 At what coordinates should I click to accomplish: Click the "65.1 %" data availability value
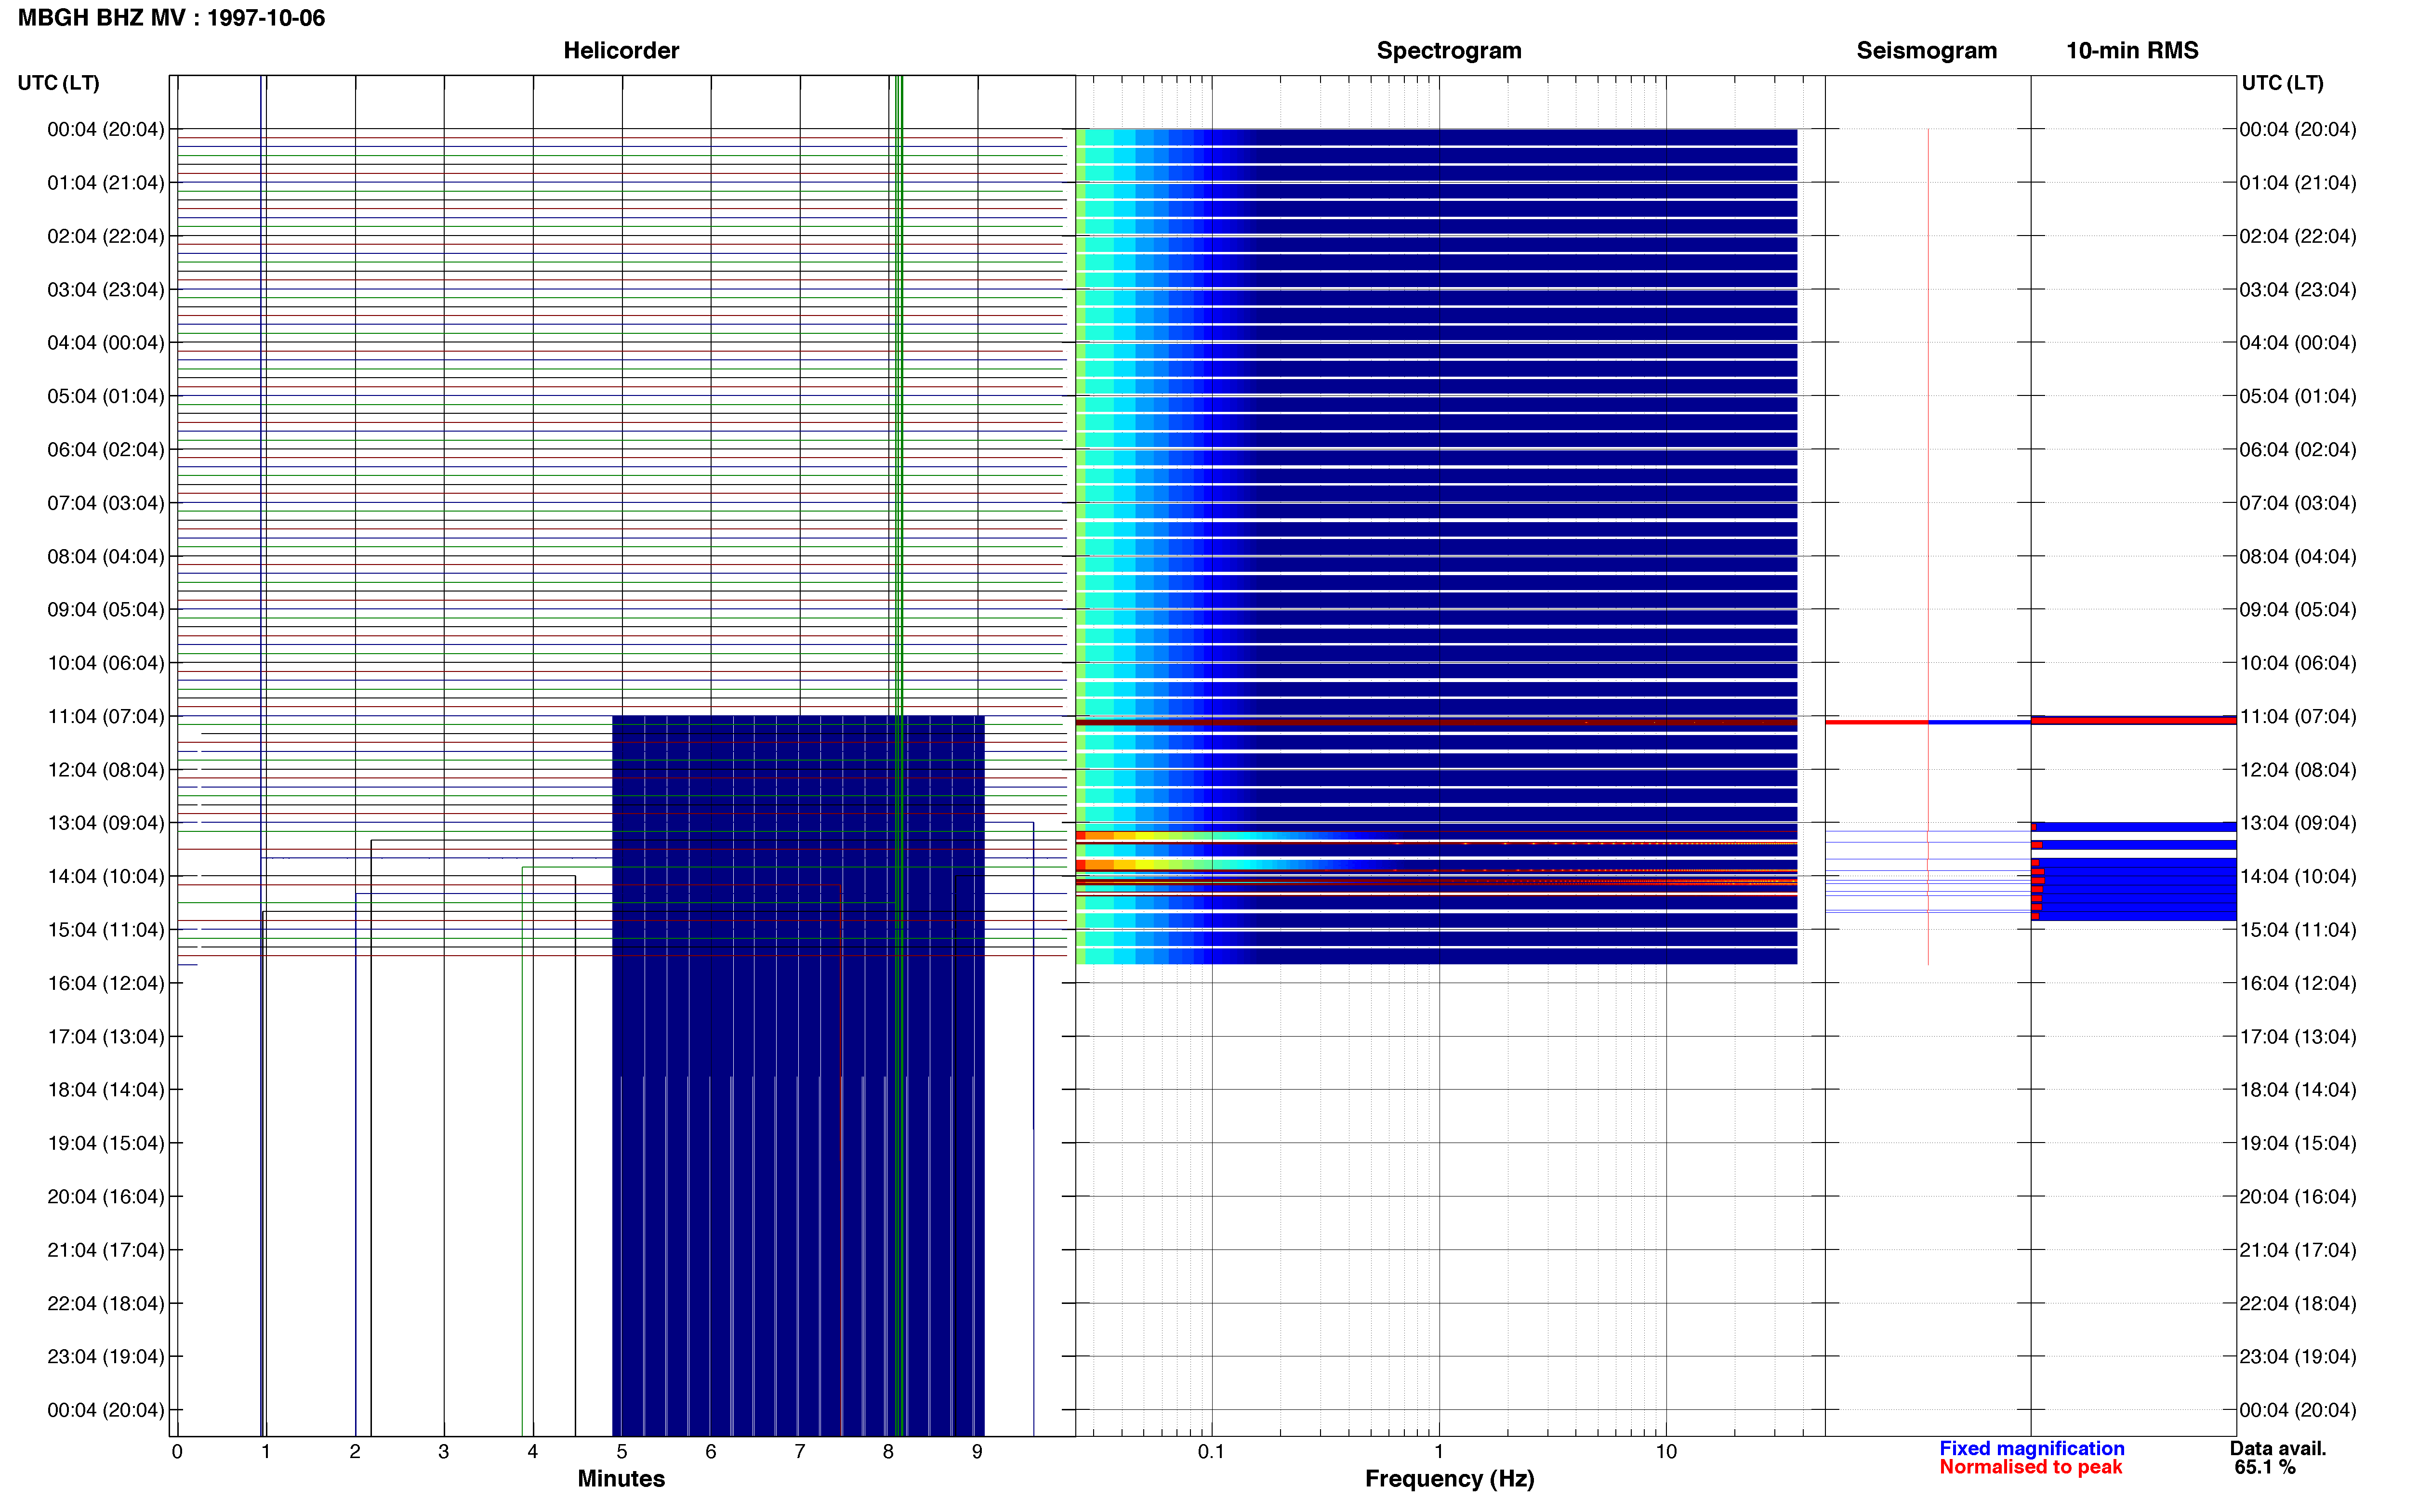[2265, 1467]
